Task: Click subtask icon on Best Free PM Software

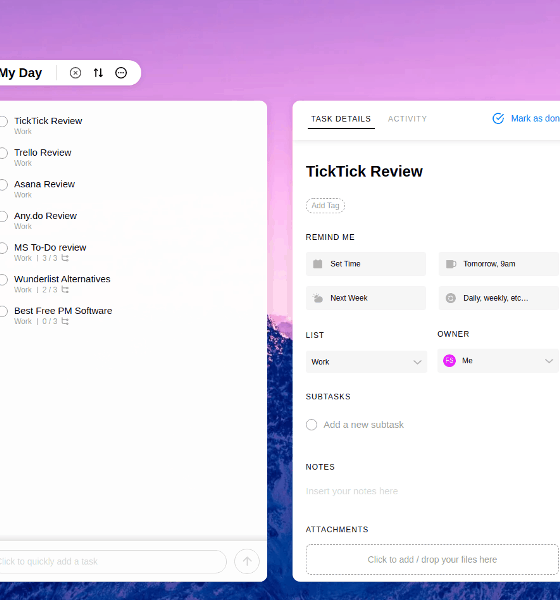Action: [x=65, y=321]
